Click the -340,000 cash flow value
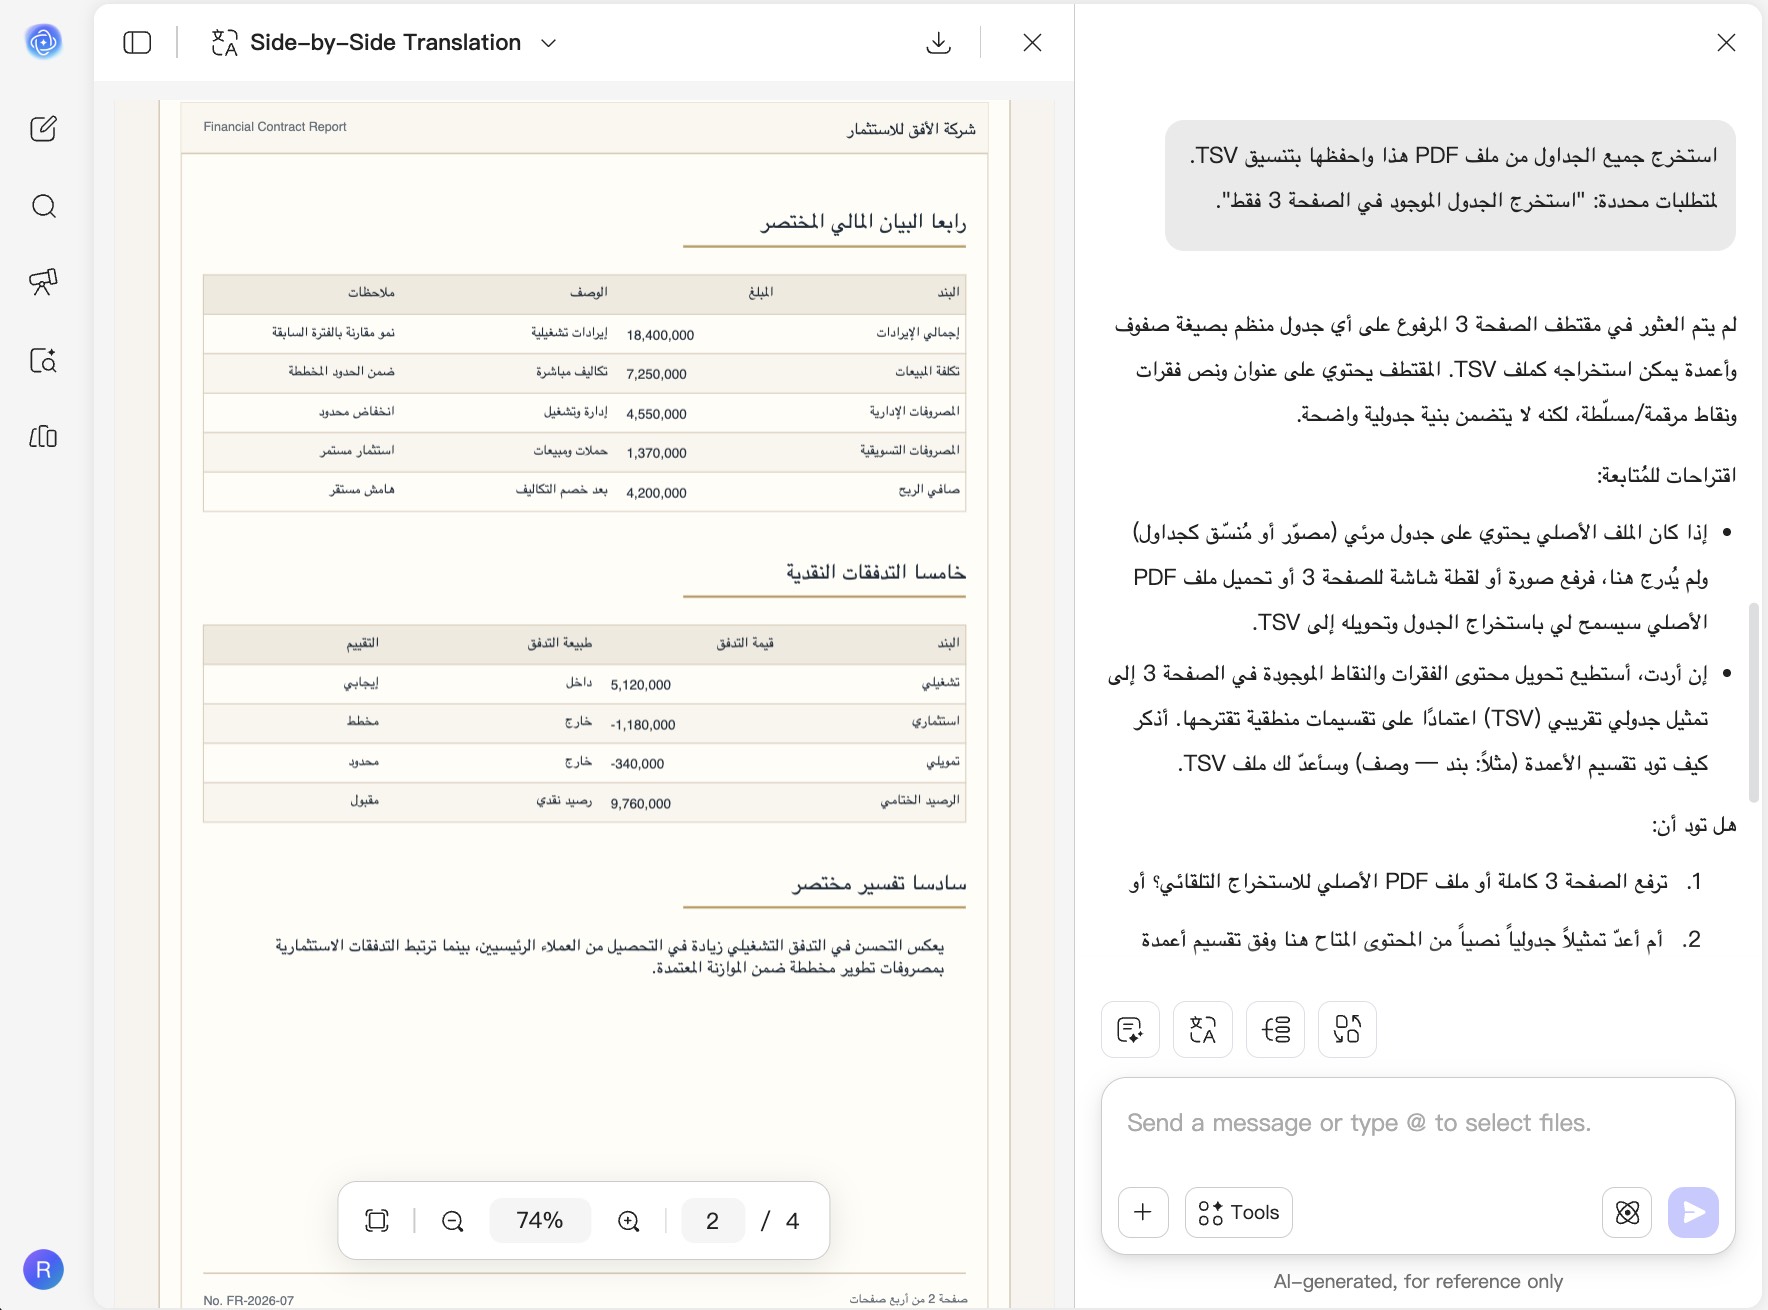 (x=637, y=764)
